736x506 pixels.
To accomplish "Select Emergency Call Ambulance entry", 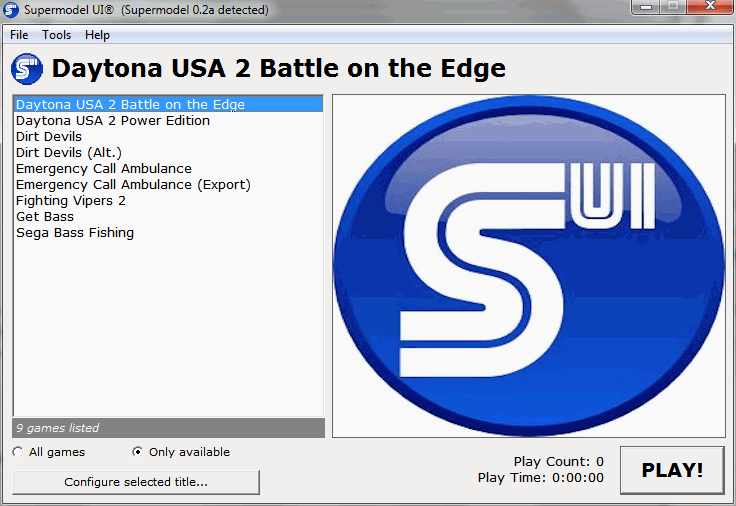I will coord(169,169).
